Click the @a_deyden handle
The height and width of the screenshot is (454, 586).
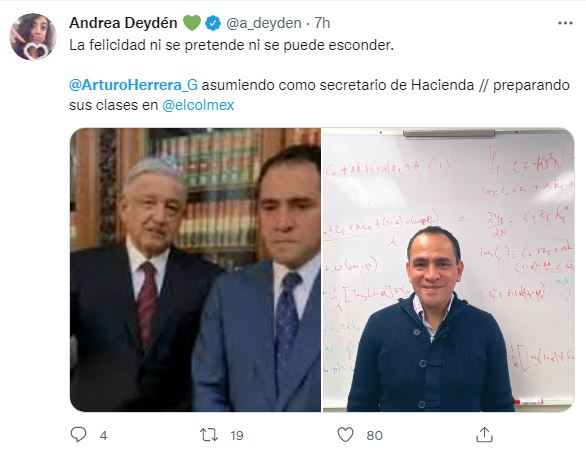(264, 23)
